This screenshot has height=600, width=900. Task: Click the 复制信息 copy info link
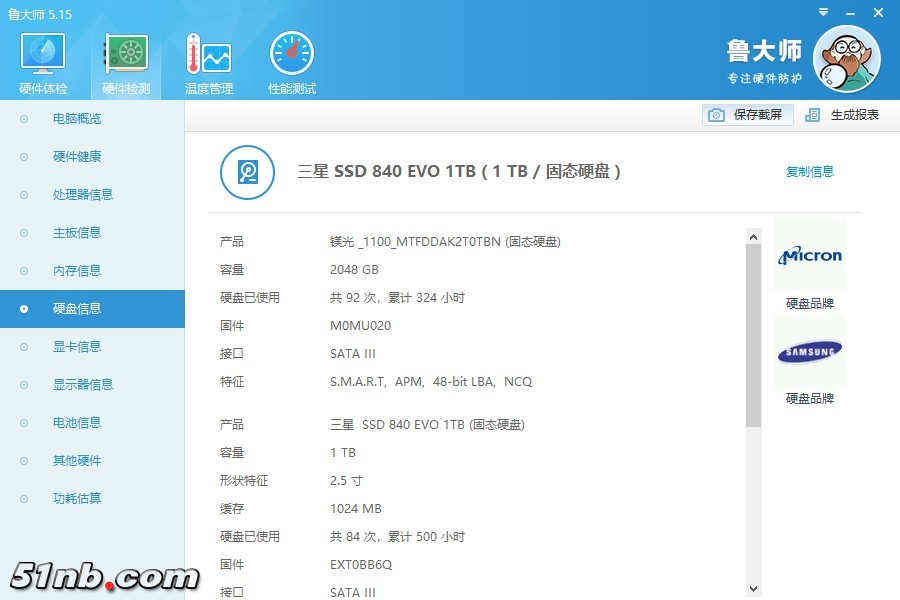[809, 172]
